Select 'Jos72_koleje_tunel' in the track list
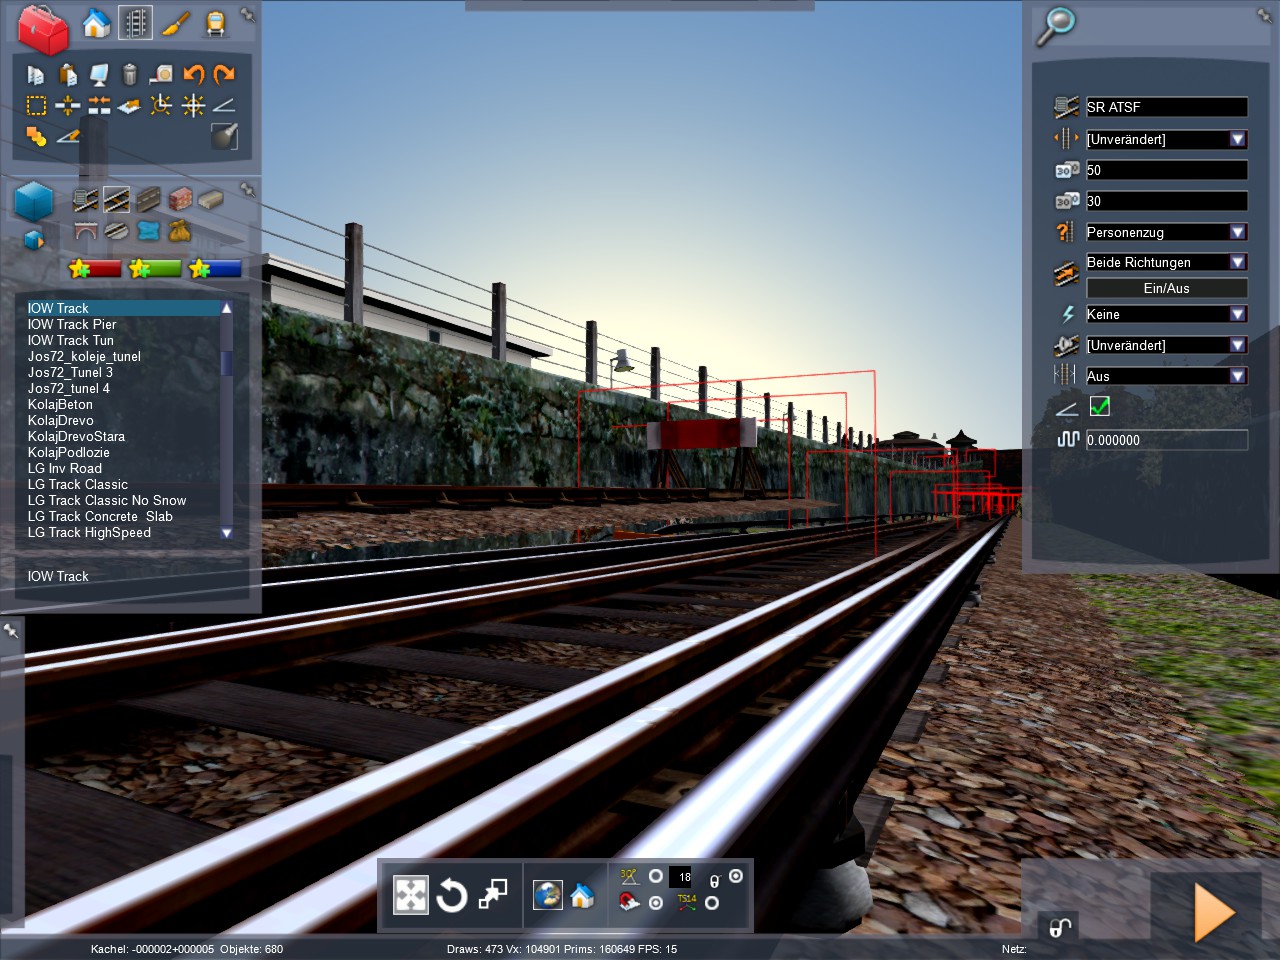1280x960 pixels. point(84,356)
